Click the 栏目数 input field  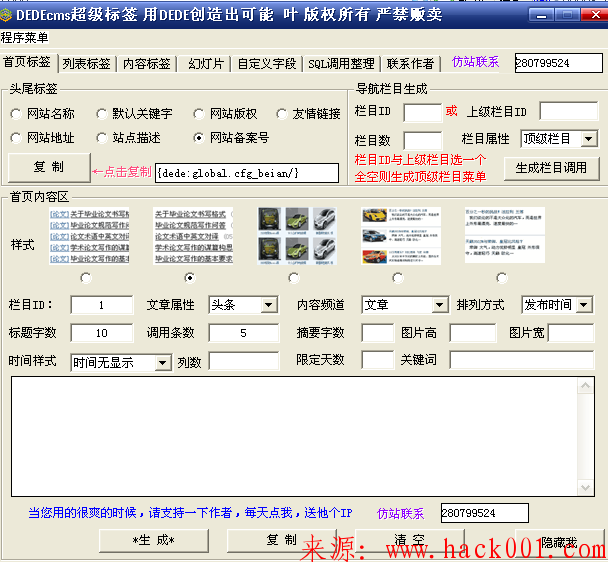click(x=422, y=140)
